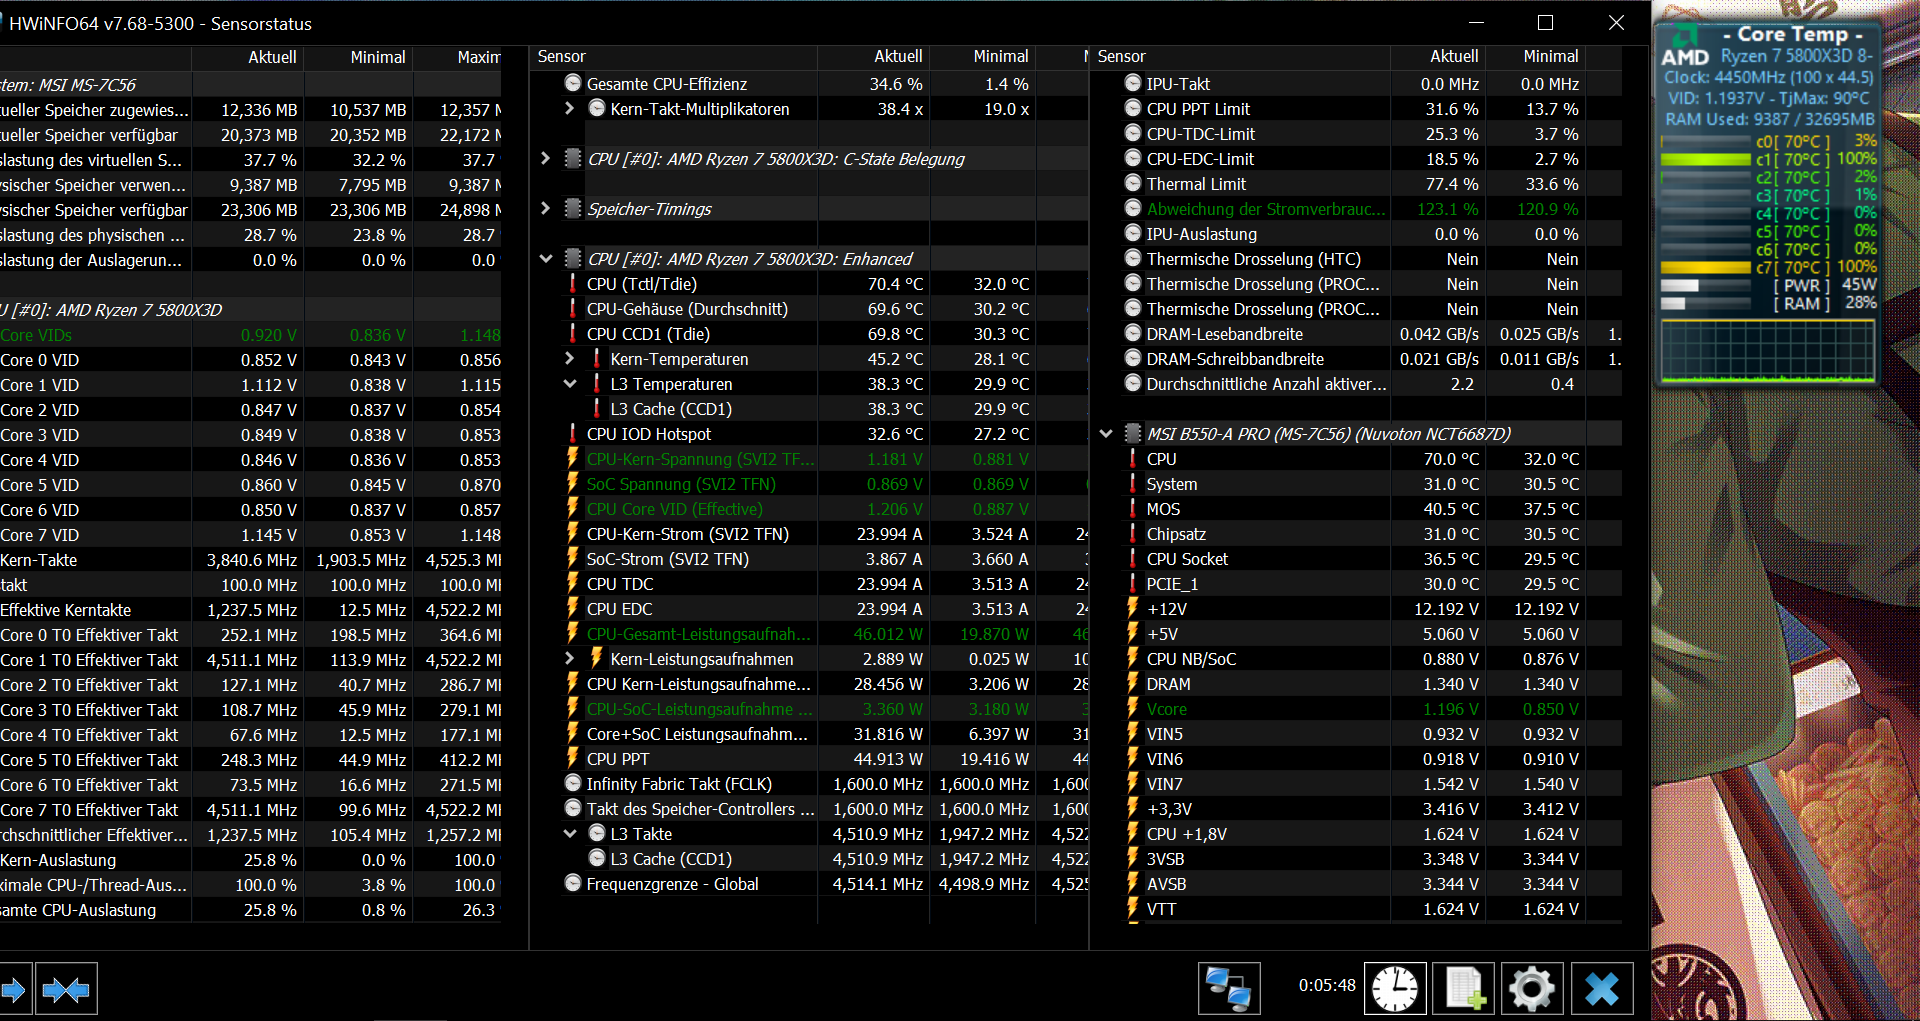Click the clock reset-timer icon
Image resolution: width=1920 pixels, height=1021 pixels.
[1394, 989]
